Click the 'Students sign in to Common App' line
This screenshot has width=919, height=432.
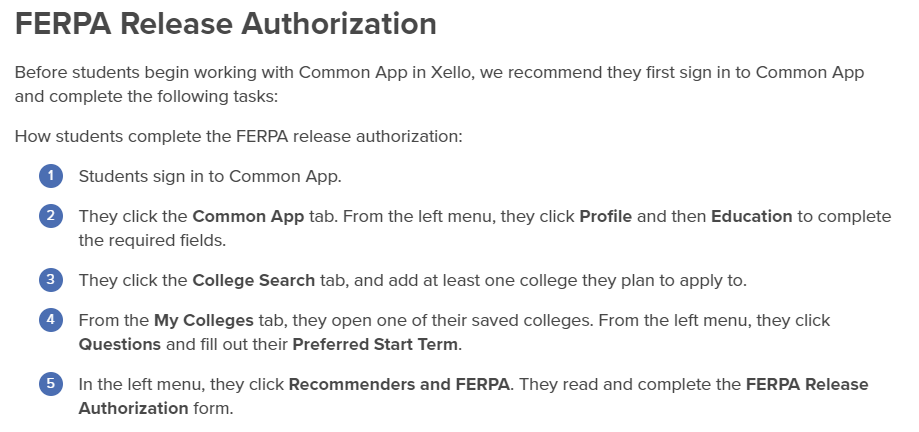tap(210, 177)
